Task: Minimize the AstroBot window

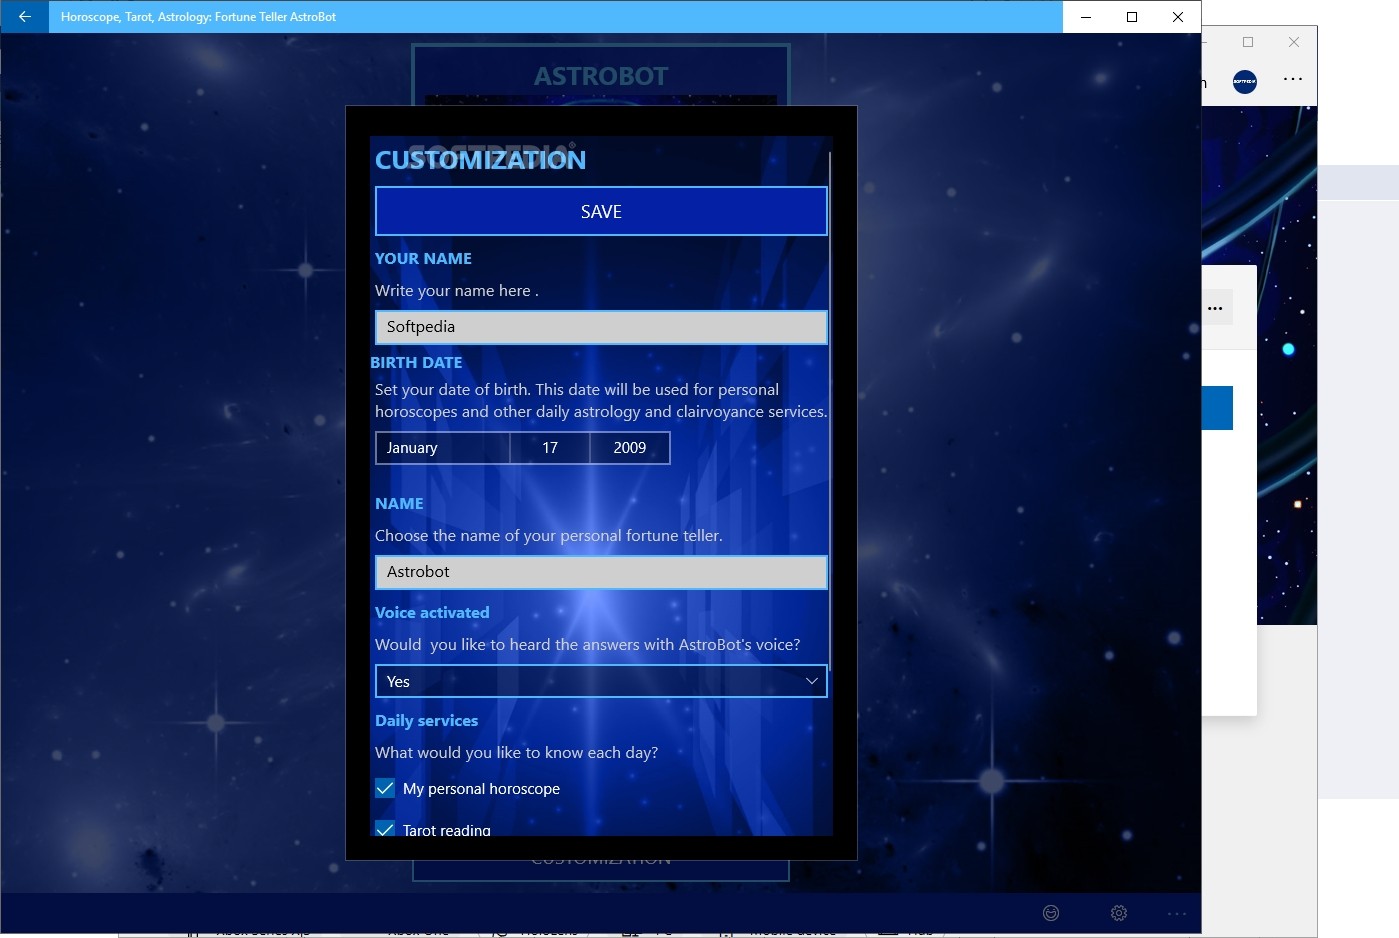Action: pos(1086,17)
